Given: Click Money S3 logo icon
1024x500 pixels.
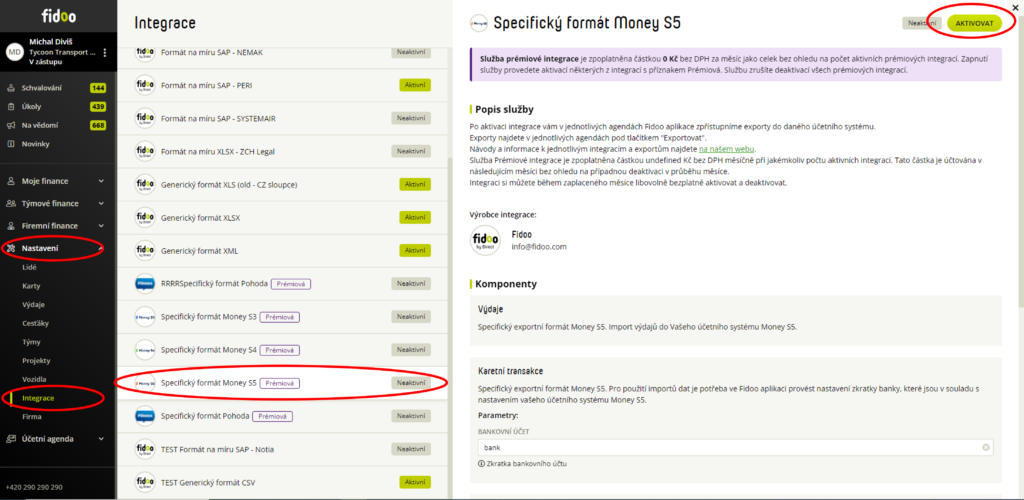Looking at the screenshot, I should pos(145,317).
